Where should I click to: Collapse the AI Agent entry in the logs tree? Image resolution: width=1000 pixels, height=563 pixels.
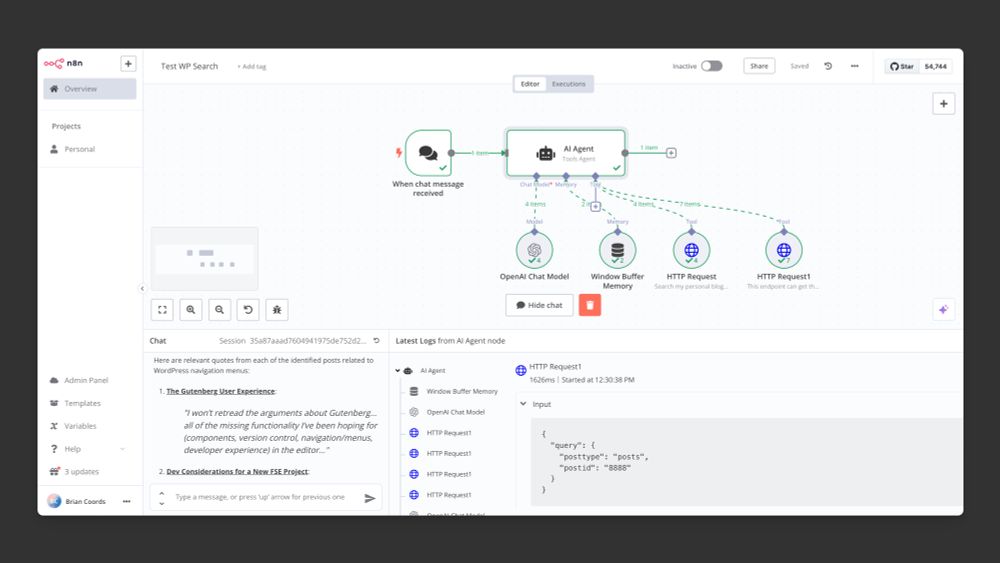[397, 370]
